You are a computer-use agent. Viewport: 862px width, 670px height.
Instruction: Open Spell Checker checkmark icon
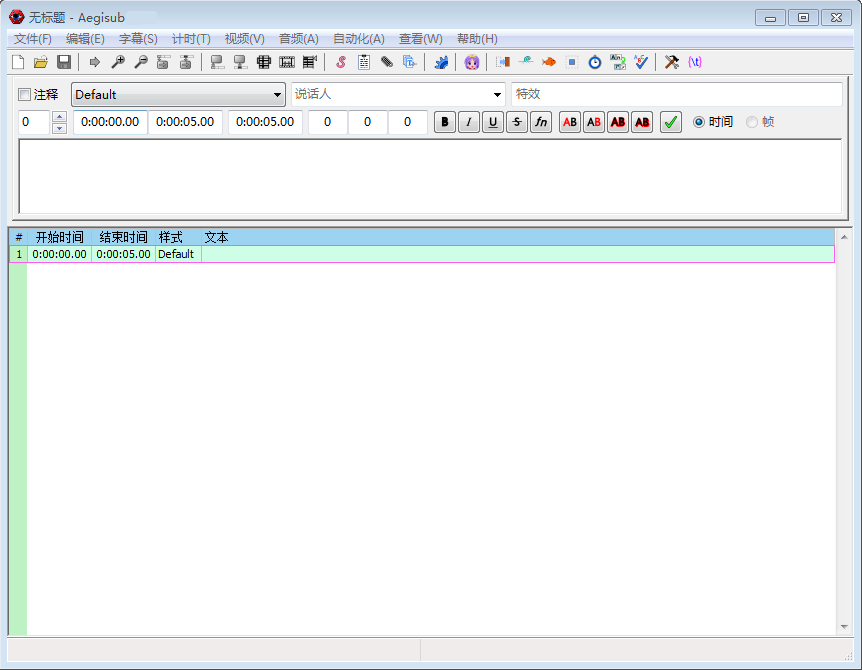tap(641, 62)
